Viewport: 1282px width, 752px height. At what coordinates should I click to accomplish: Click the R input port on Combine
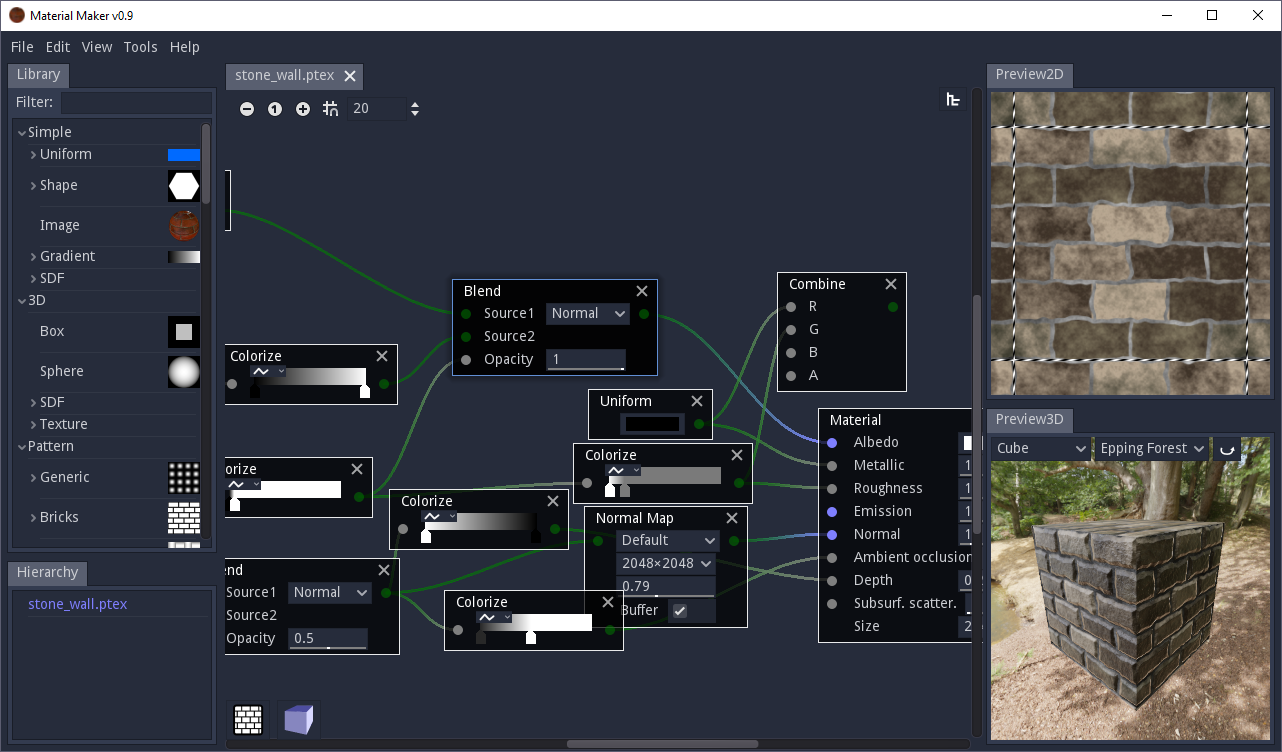tap(791, 307)
